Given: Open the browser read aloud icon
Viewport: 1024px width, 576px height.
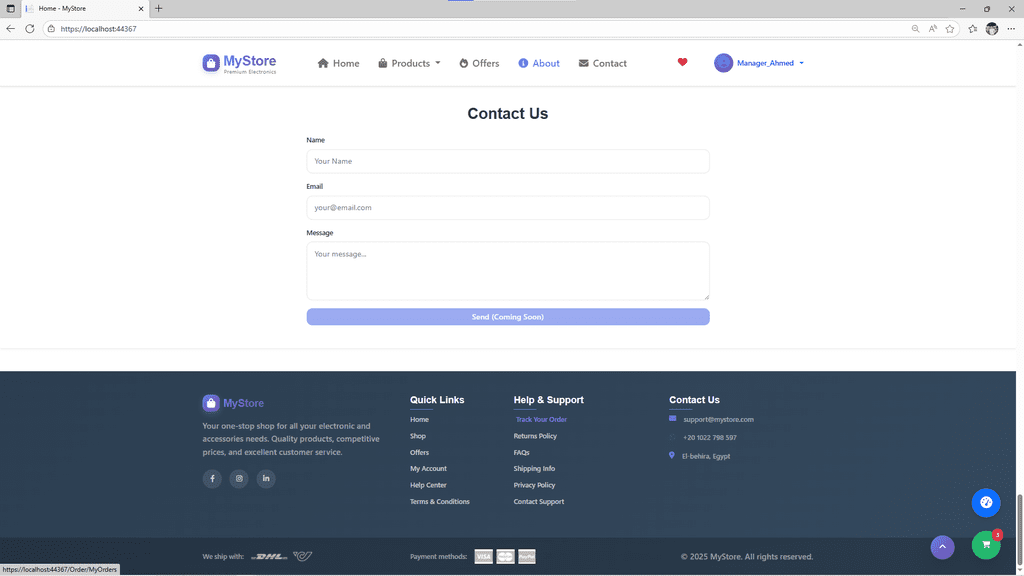Looking at the screenshot, I should [933, 29].
